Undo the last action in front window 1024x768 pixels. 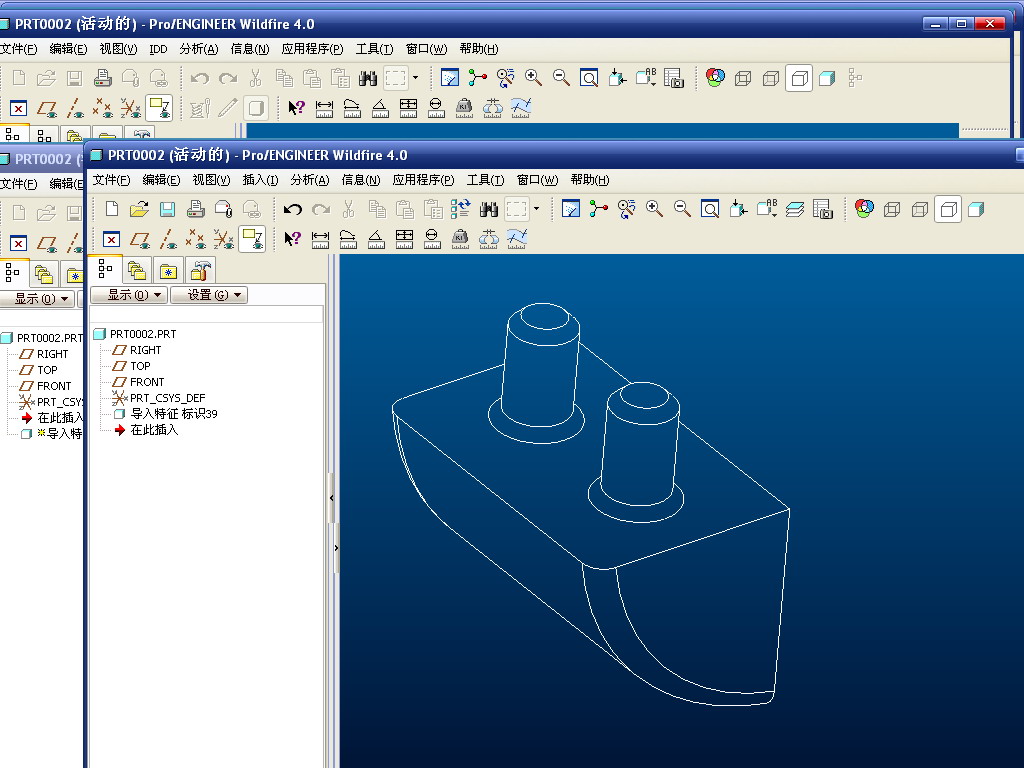pos(293,209)
